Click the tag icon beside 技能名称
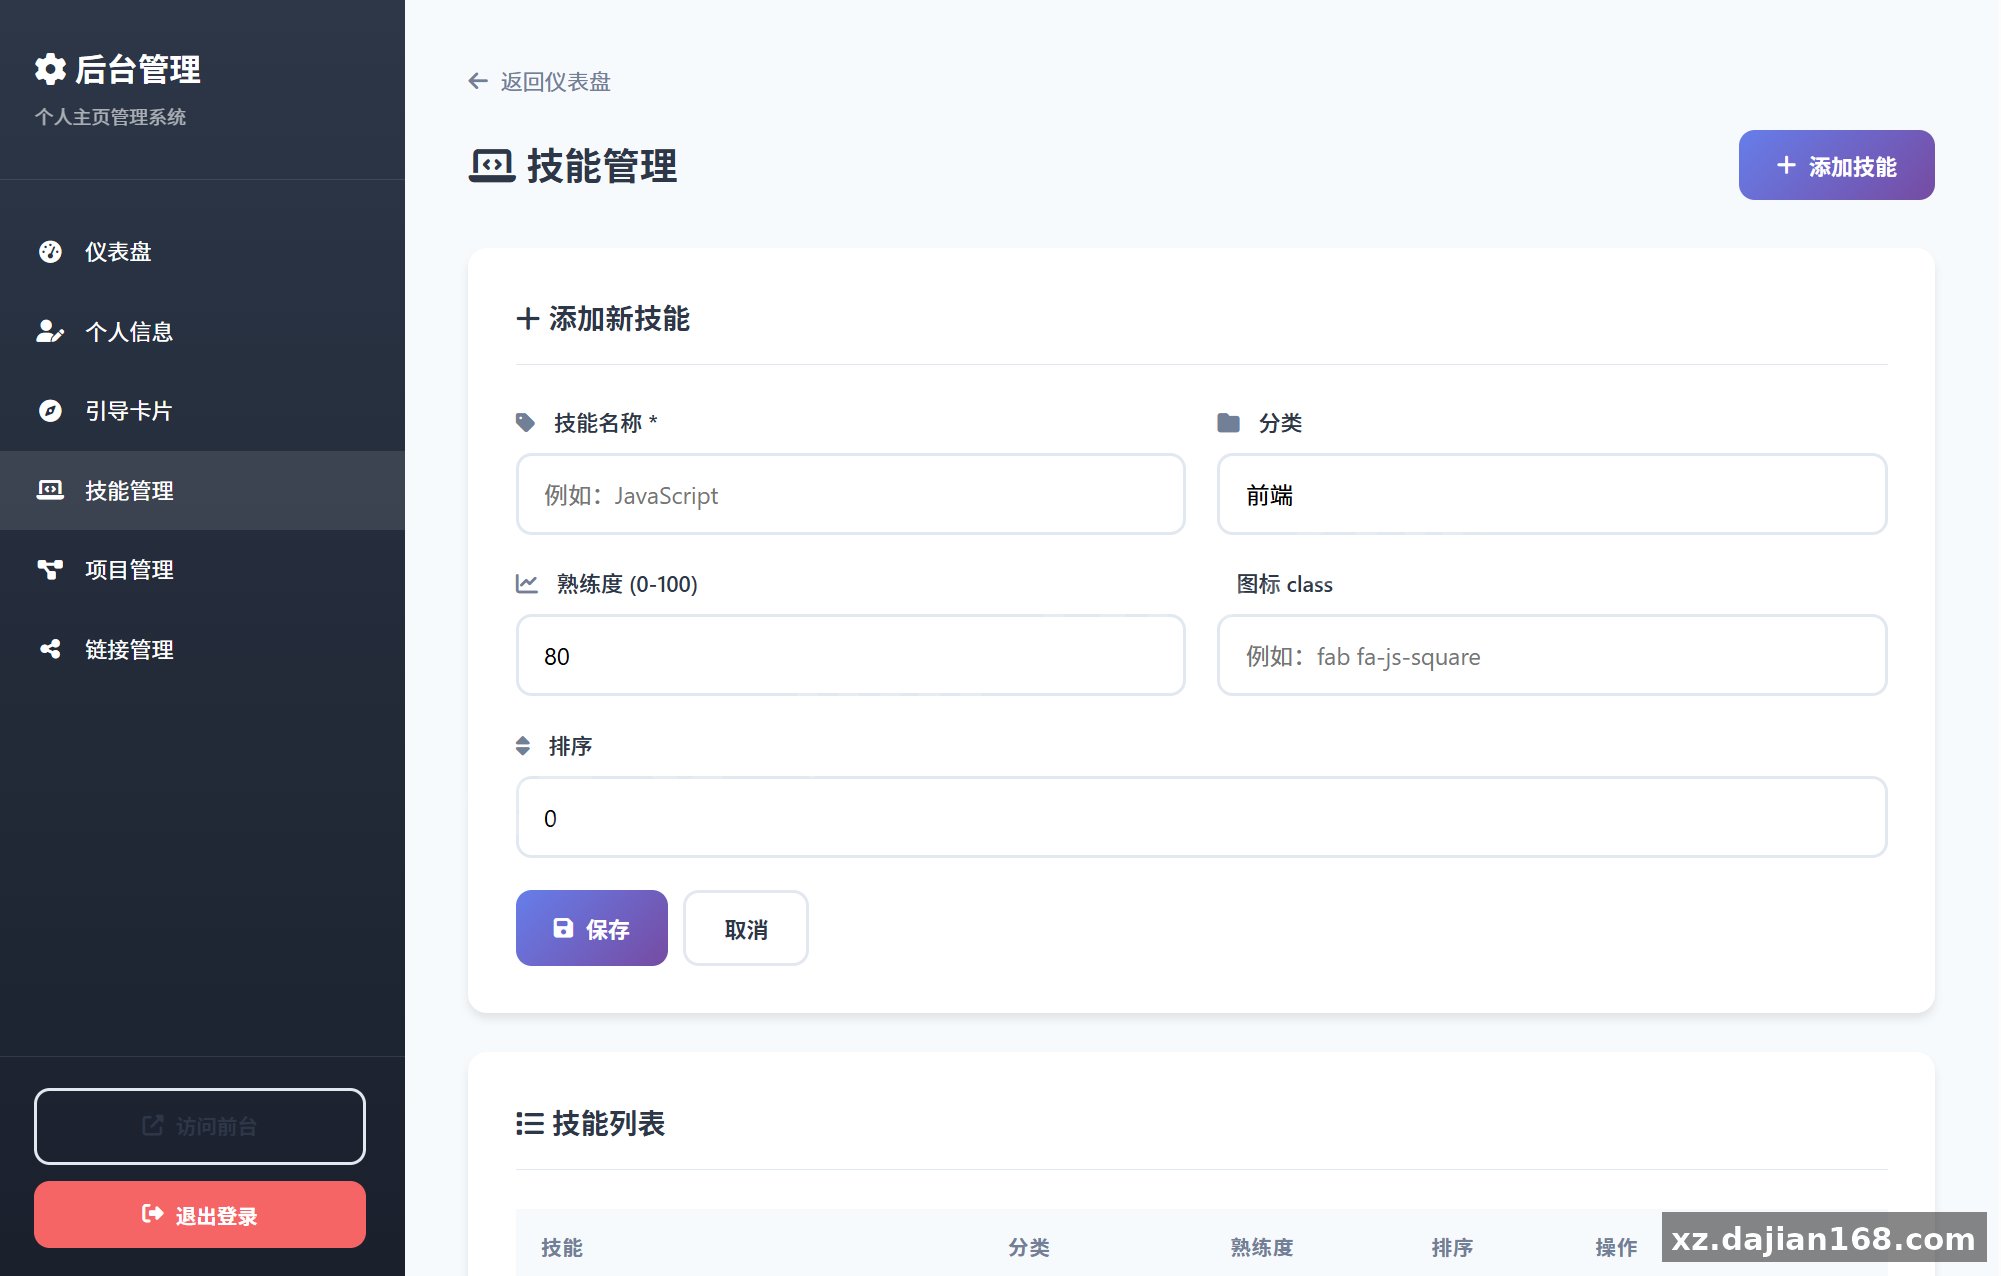Image resolution: width=2001 pixels, height=1276 pixels. [525, 422]
